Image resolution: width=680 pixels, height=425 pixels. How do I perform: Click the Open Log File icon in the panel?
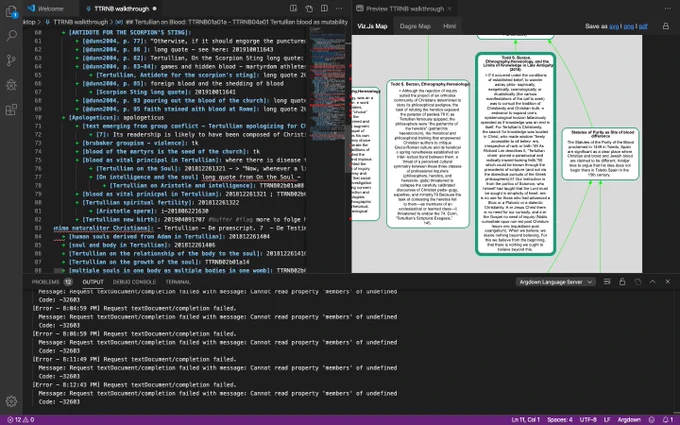638,282
